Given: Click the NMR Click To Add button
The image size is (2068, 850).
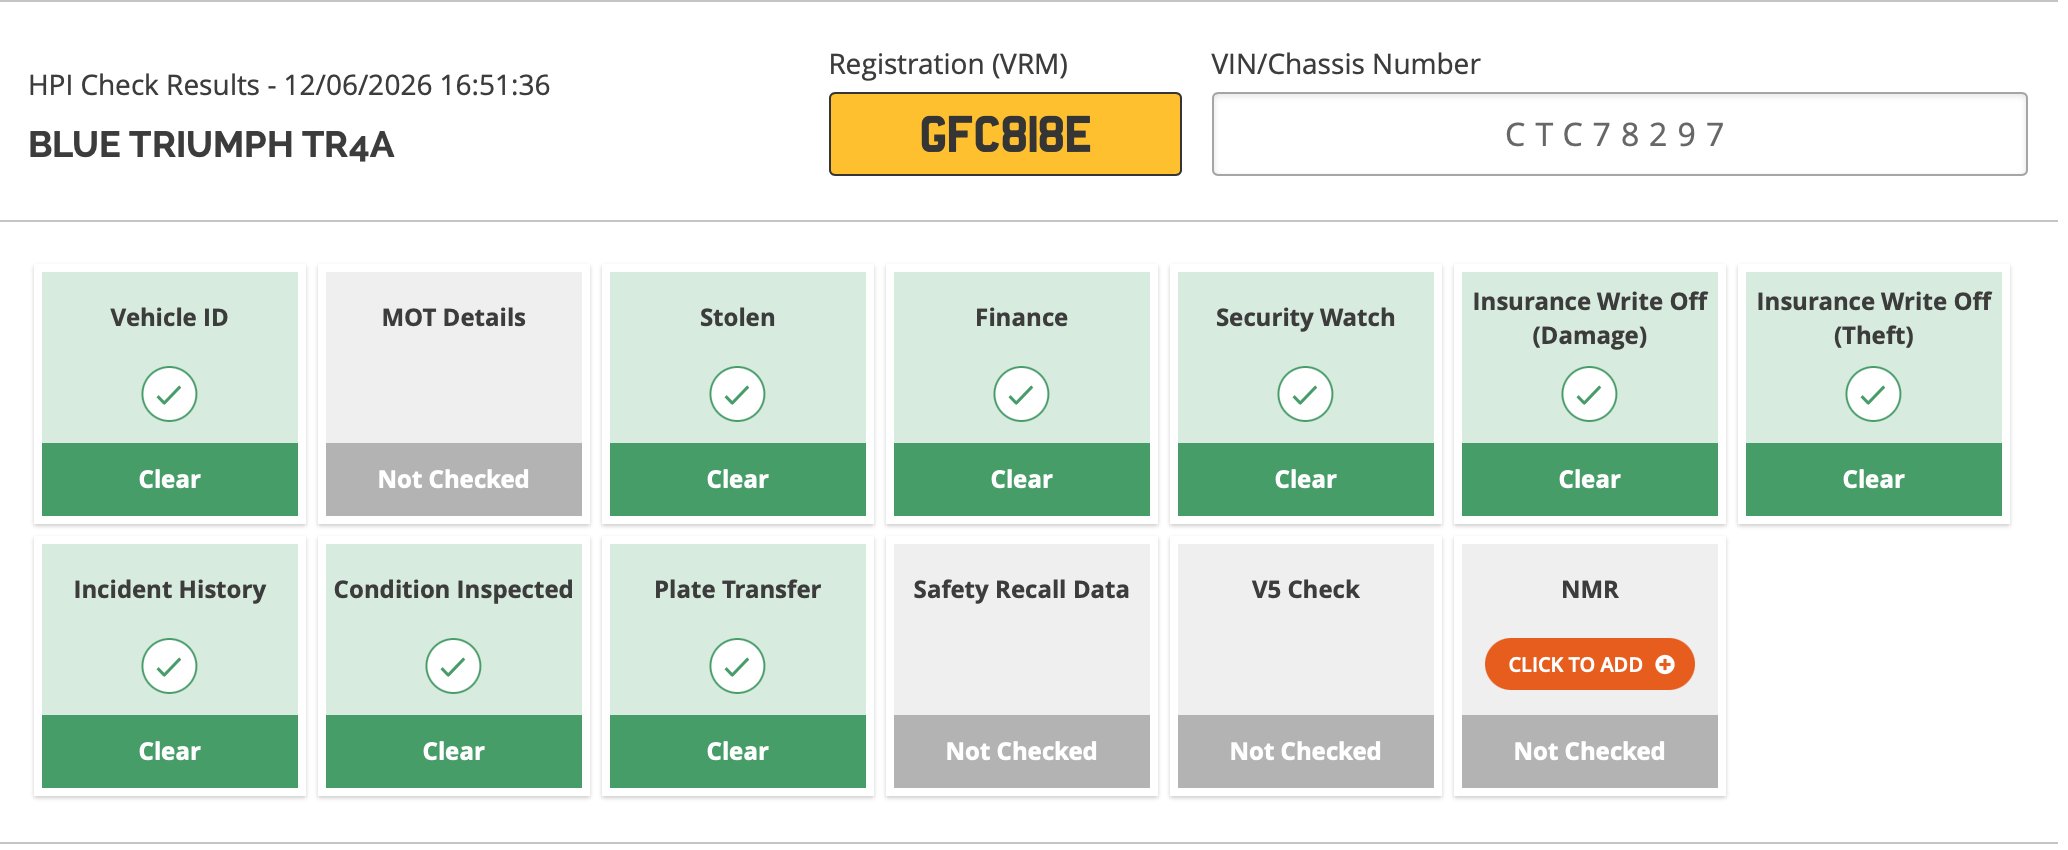Looking at the screenshot, I should (x=1589, y=664).
